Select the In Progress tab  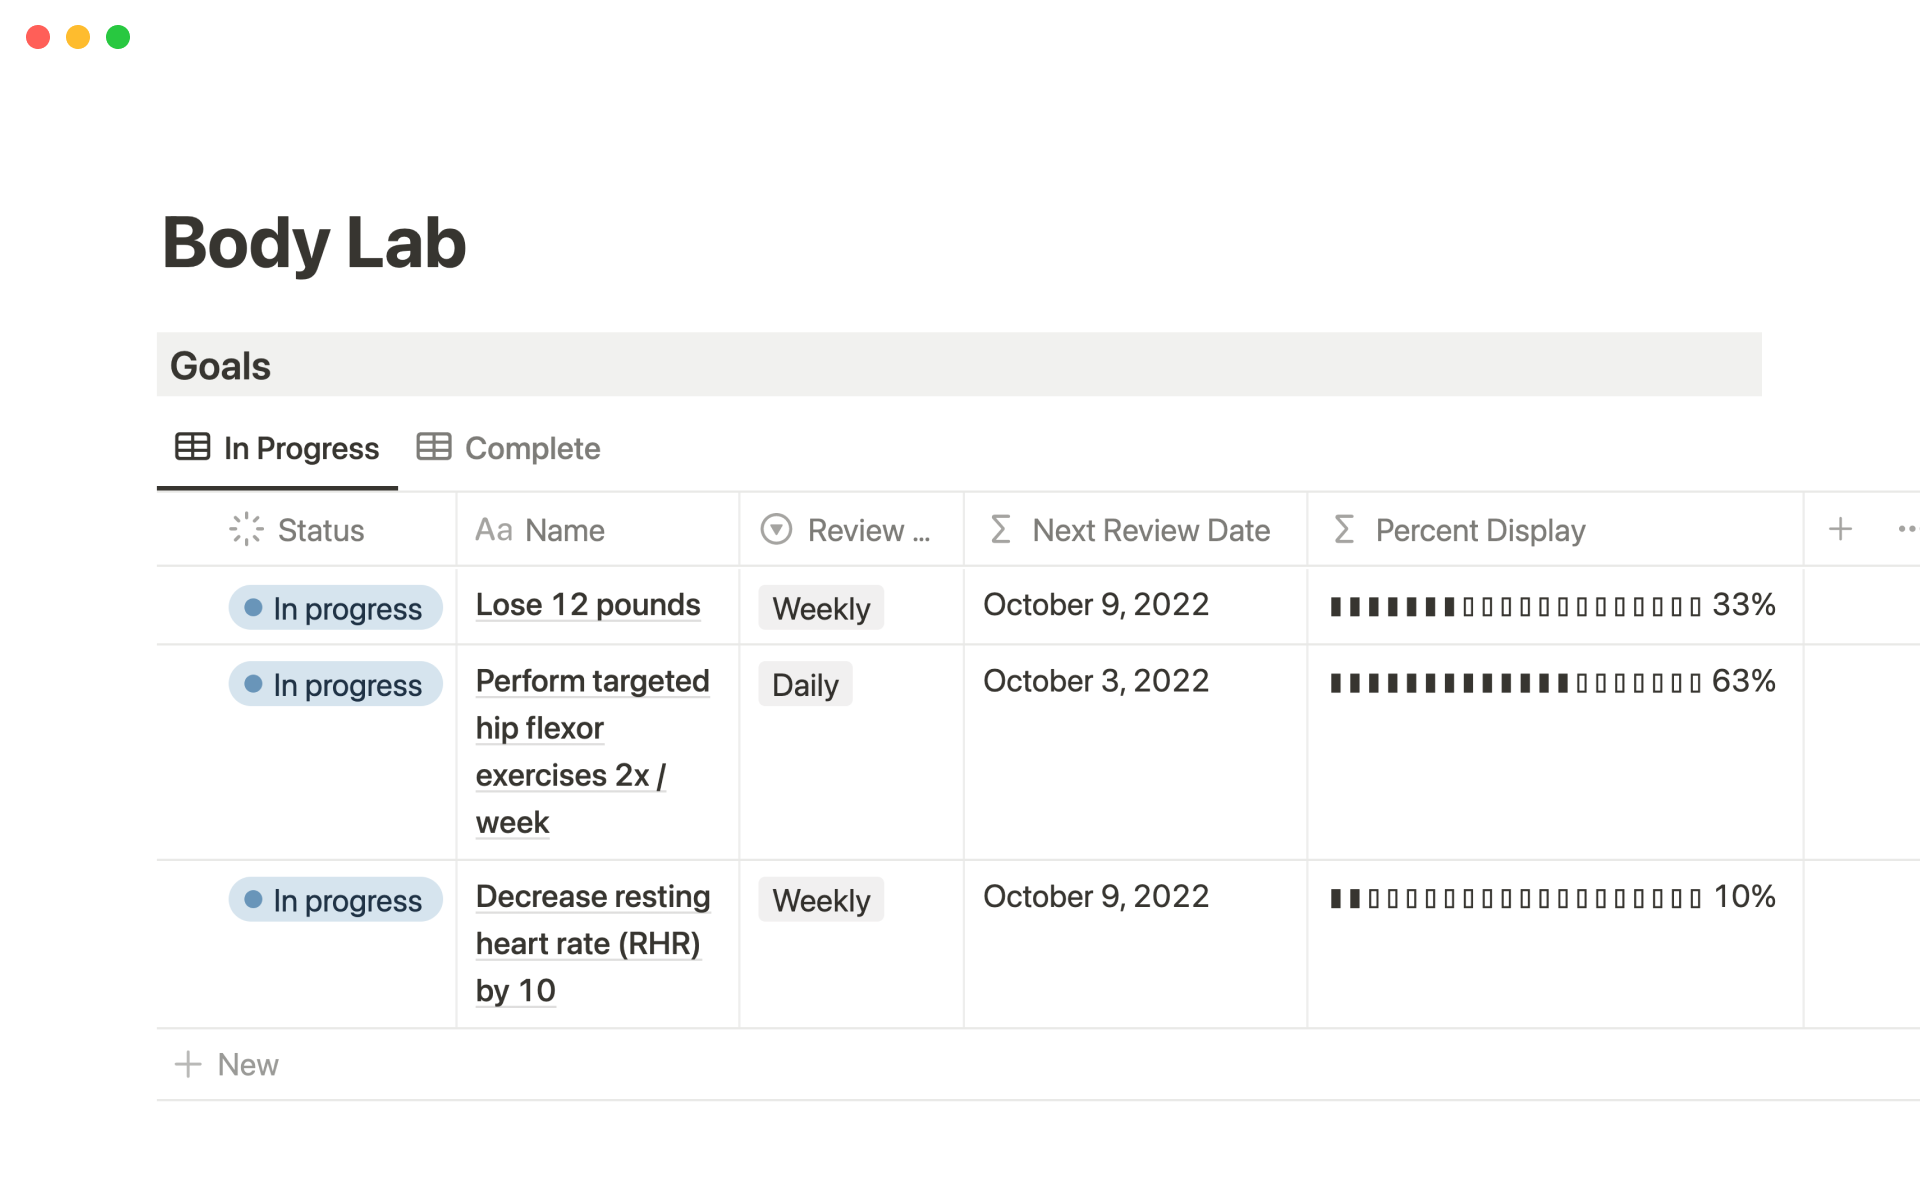[300, 448]
